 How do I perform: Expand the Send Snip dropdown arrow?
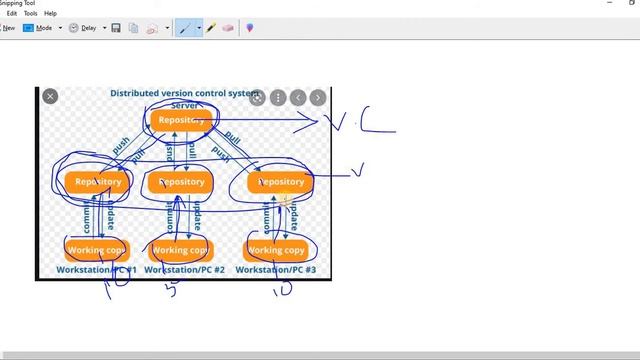tap(167, 28)
